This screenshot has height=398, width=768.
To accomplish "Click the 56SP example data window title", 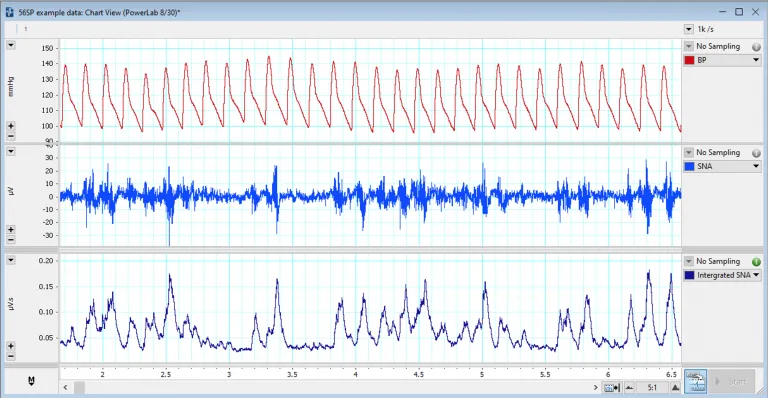I will click(99, 13).
